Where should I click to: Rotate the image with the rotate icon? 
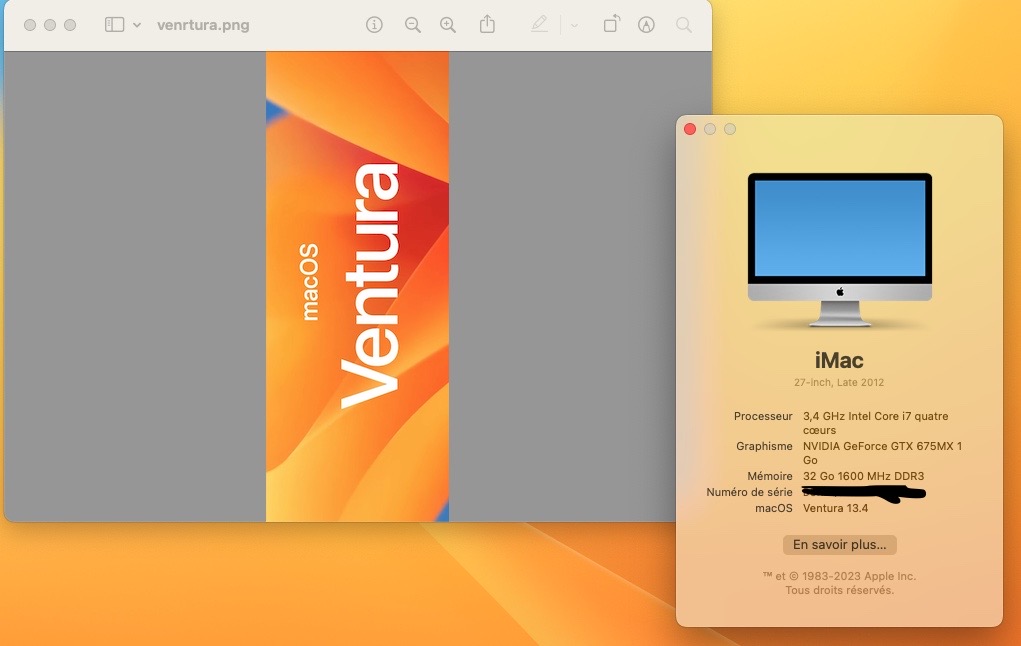pos(611,24)
